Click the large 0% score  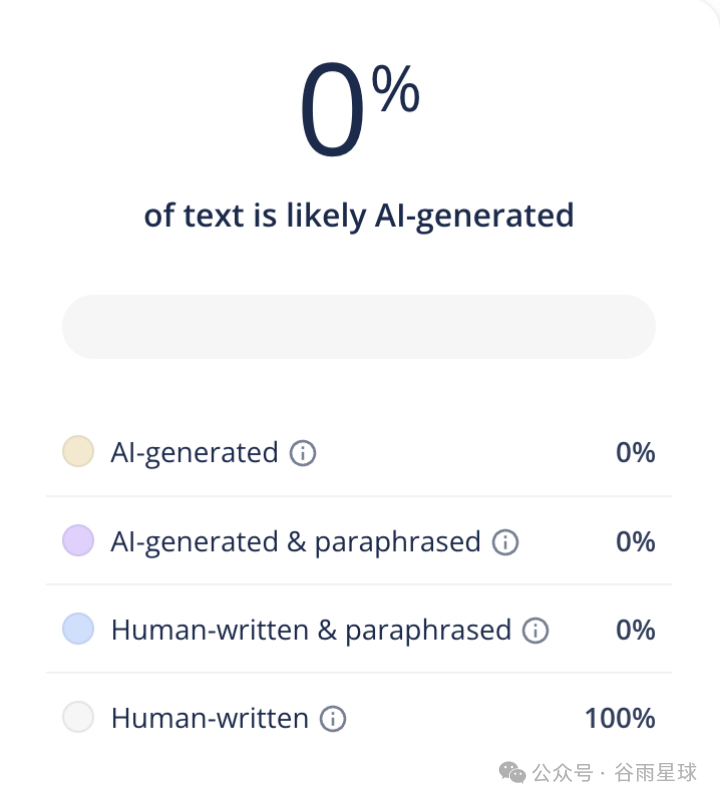pyautogui.click(x=359, y=108)
